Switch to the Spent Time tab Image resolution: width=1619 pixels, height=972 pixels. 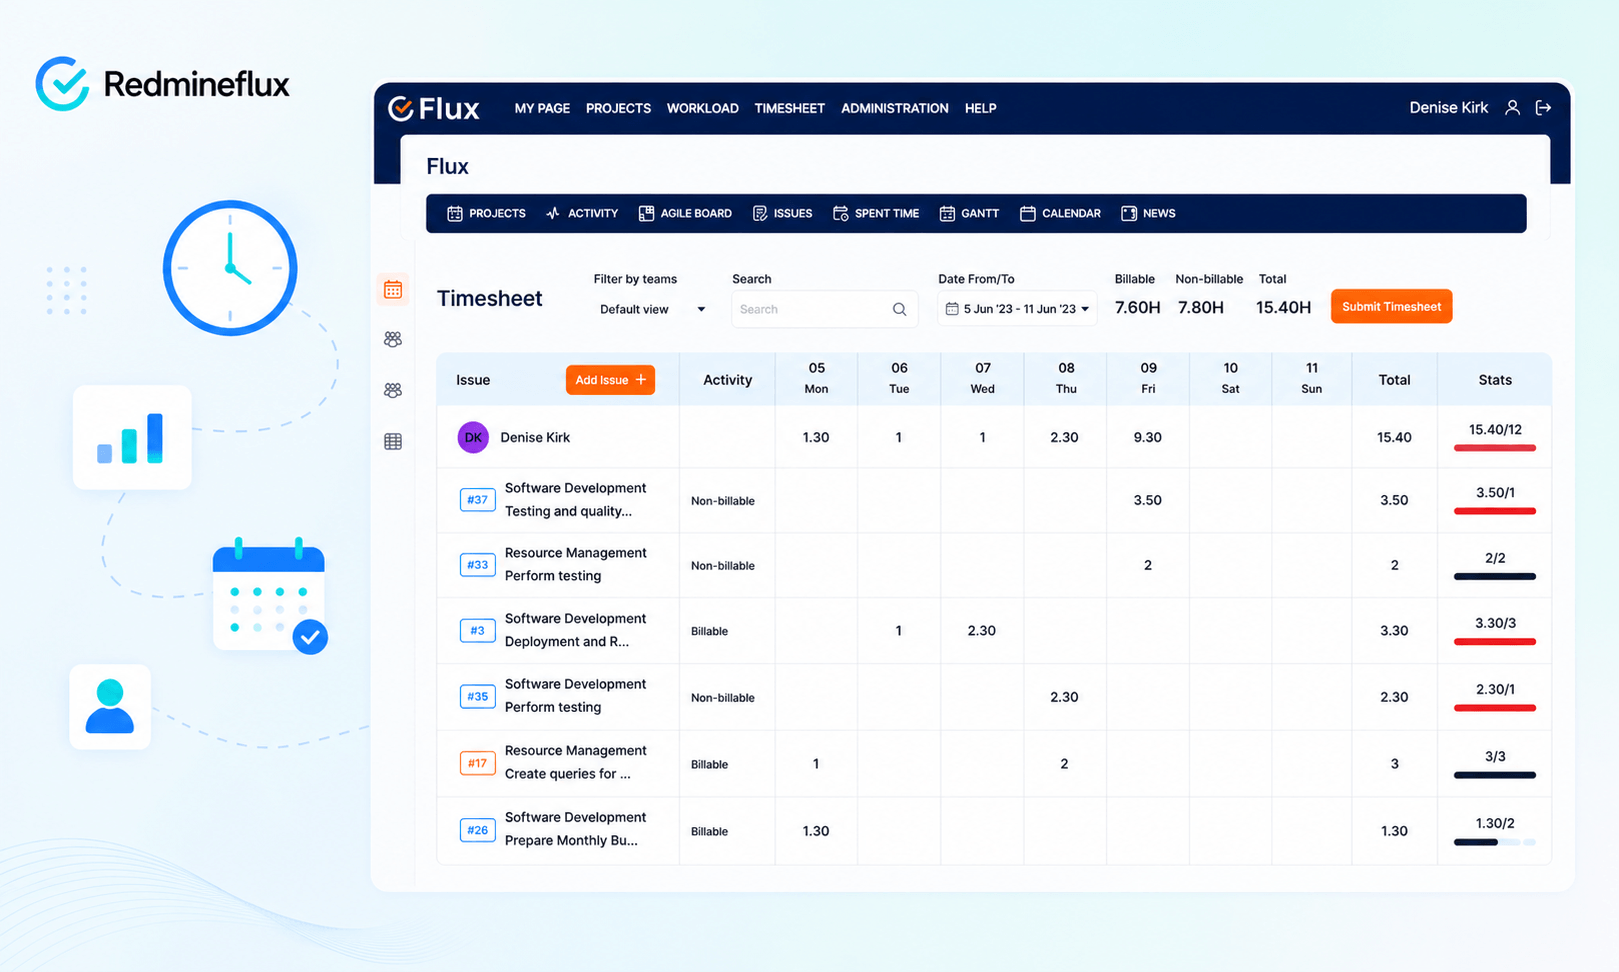tap(876, 214)
